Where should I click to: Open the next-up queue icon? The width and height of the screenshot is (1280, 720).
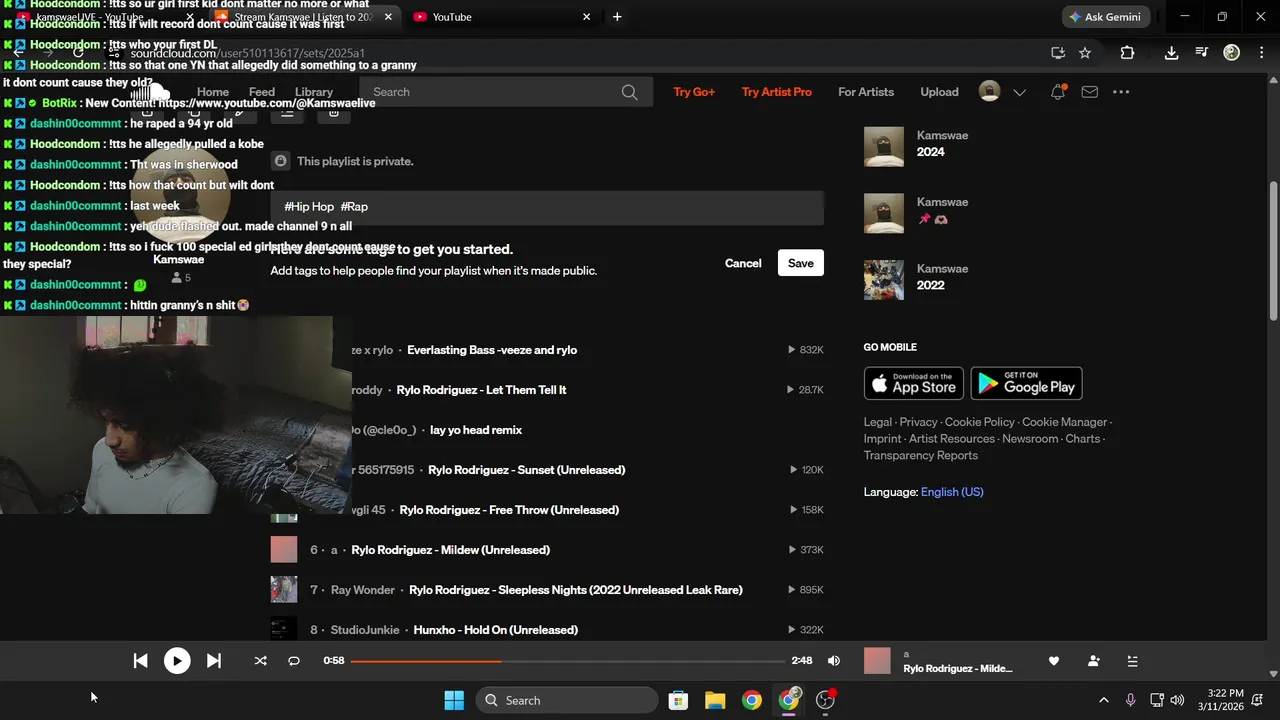[x=1132, y=661]
